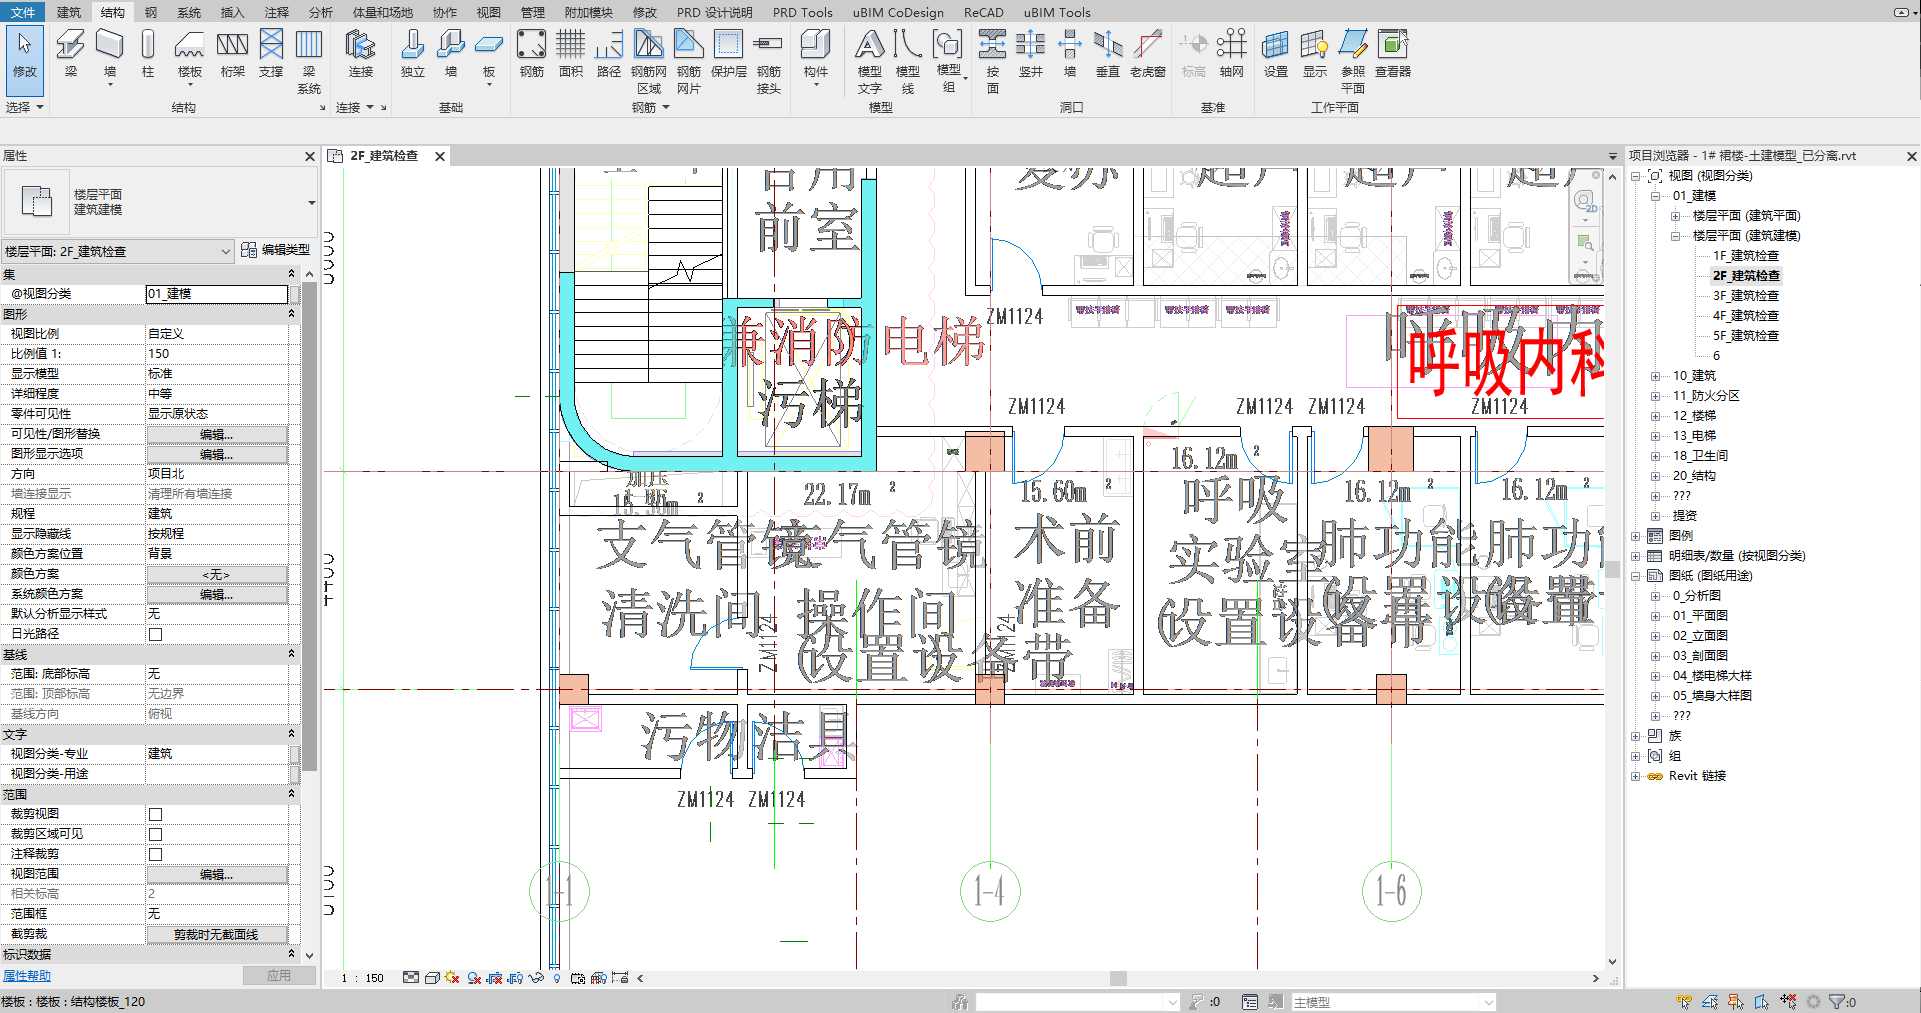Click the 编辑类型 button

click(x=276, y=250)
